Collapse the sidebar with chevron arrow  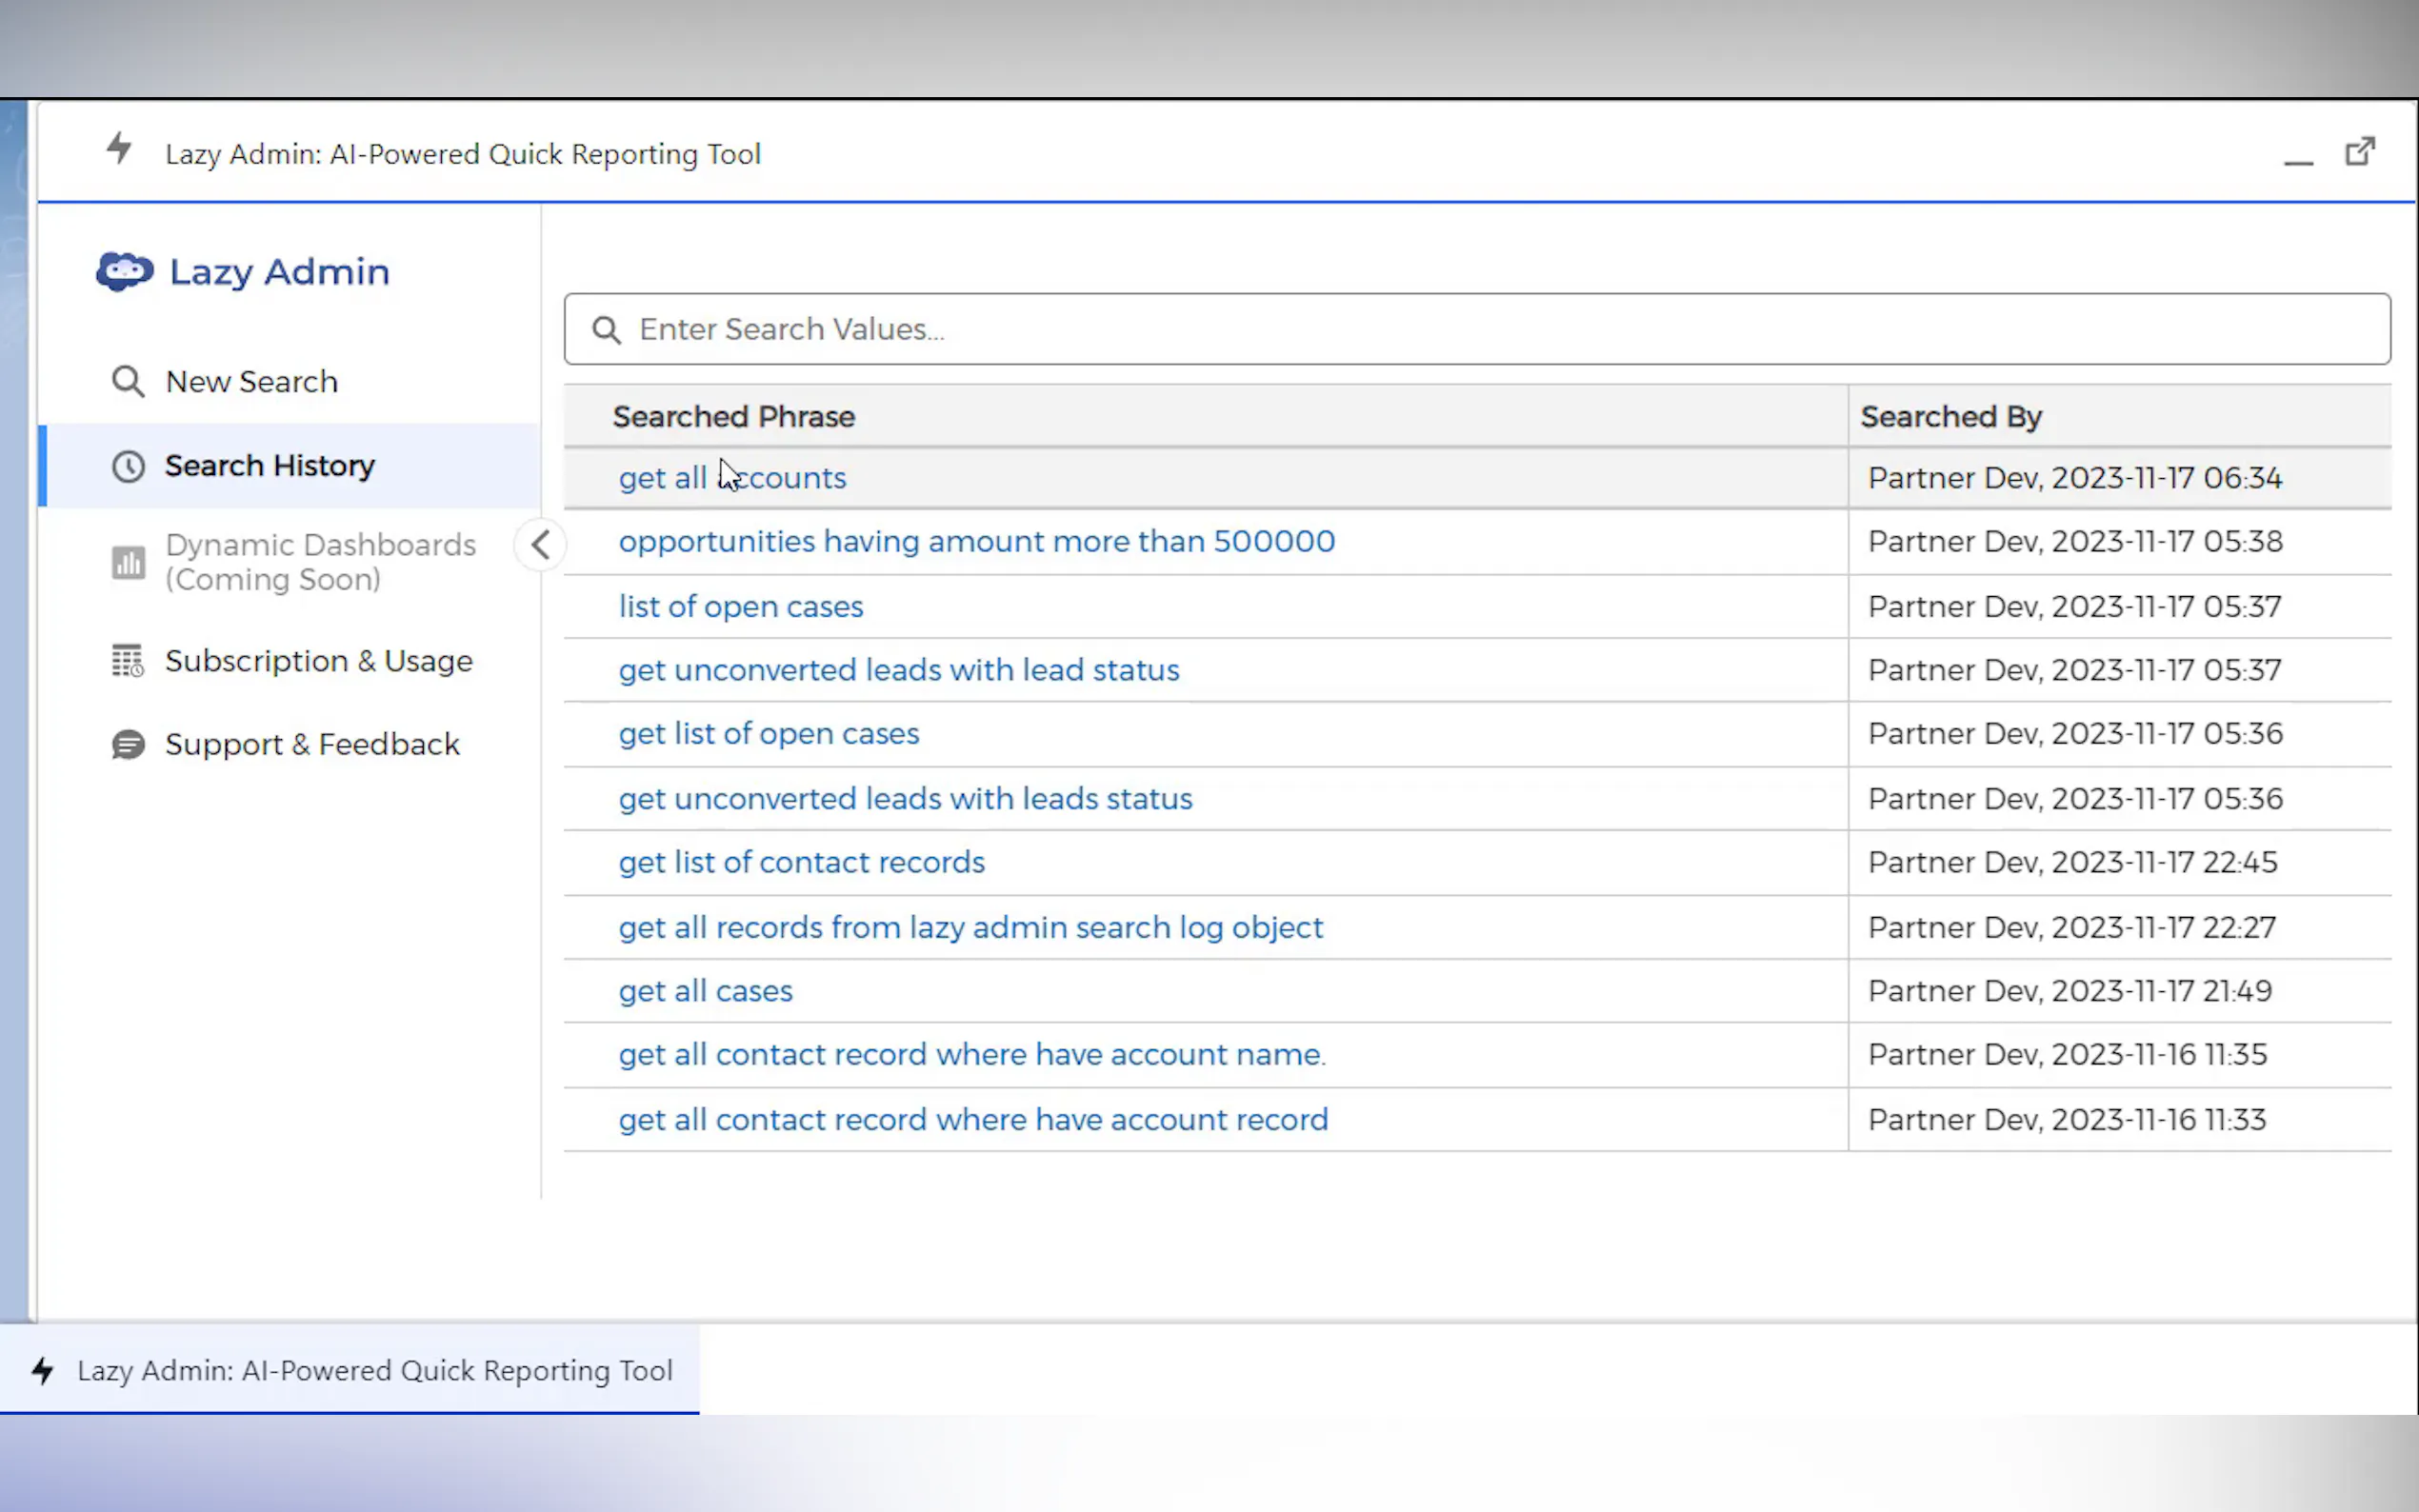pos(541,545)
